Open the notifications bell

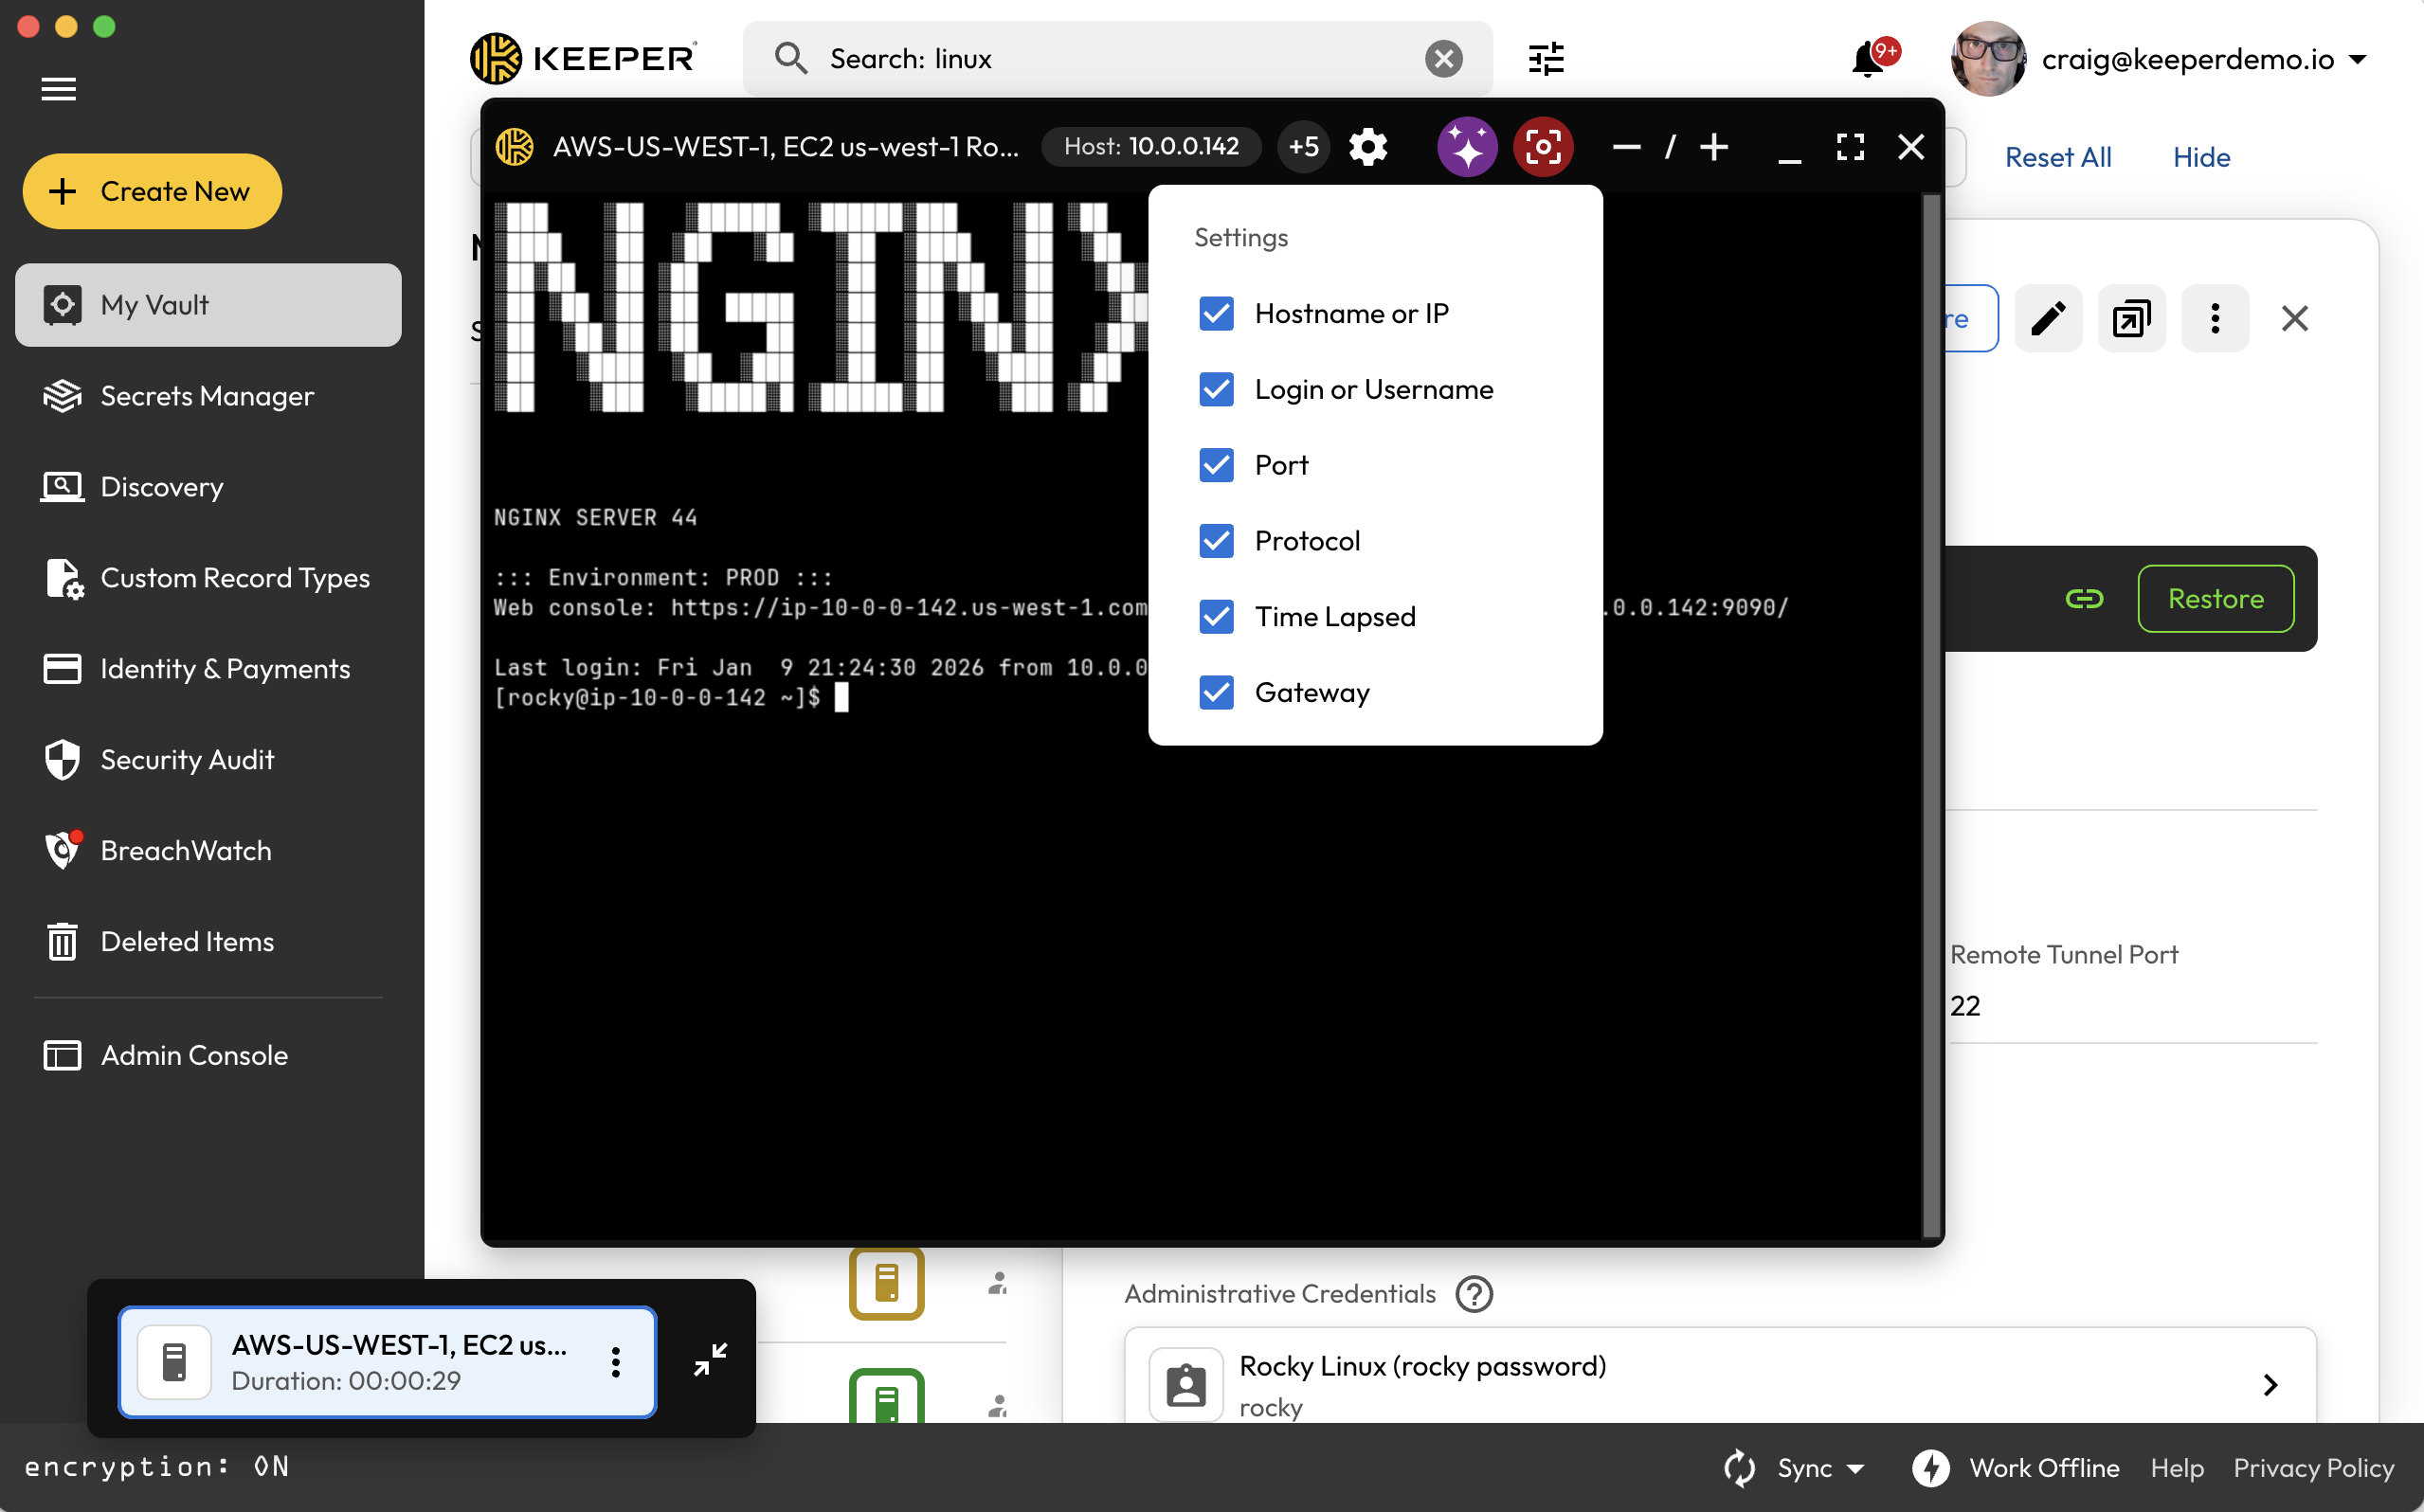click(1866, 59)
